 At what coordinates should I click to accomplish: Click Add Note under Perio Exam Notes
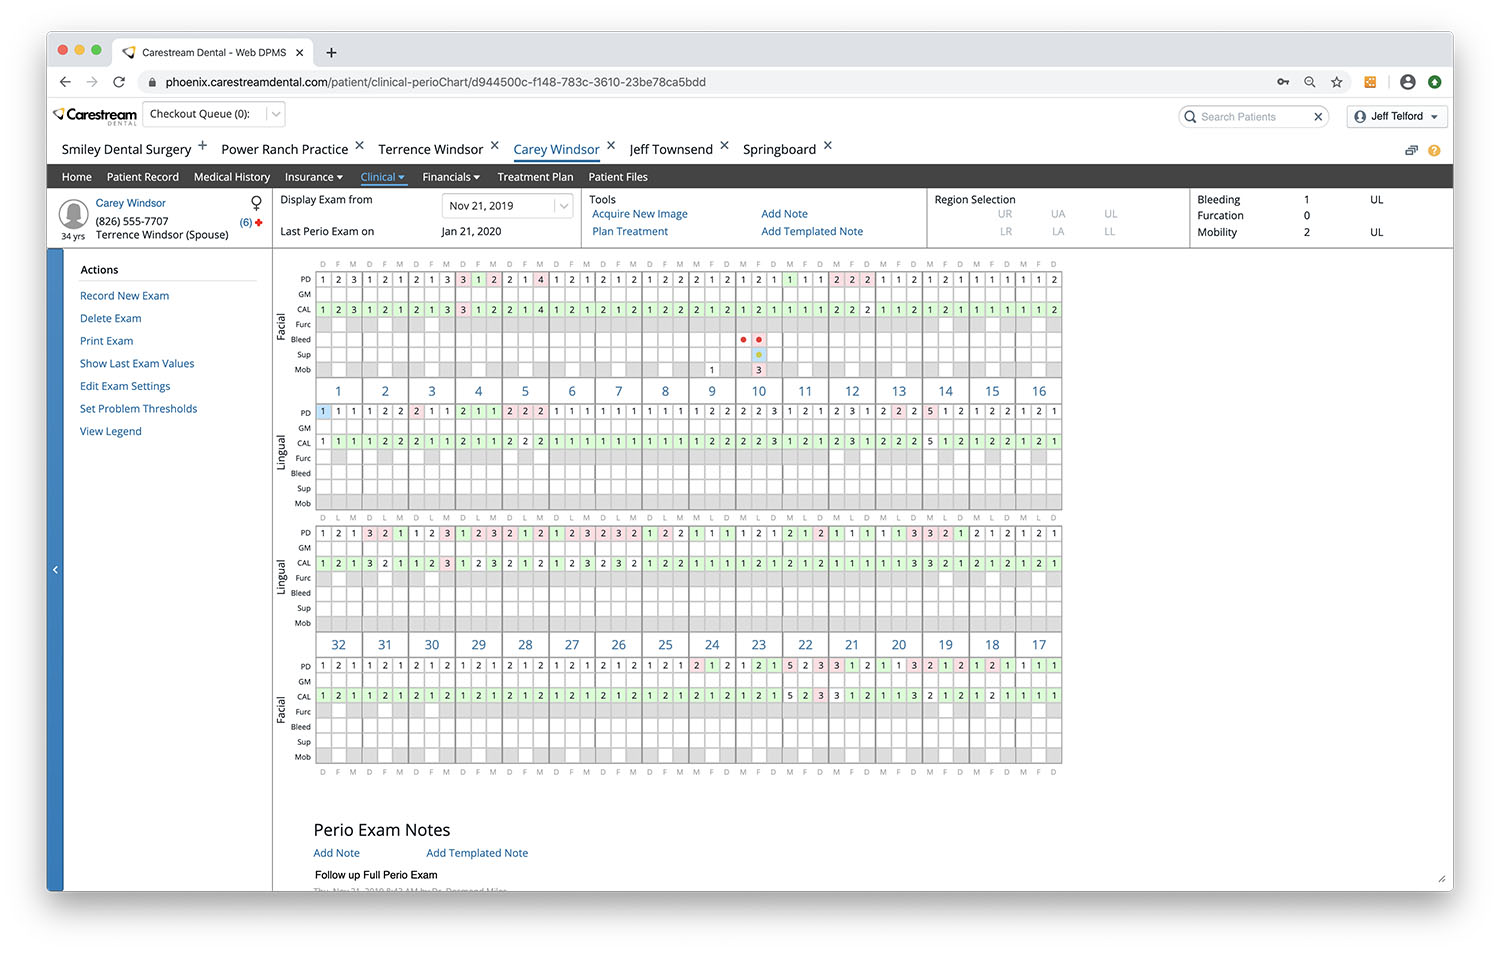point(336,853)
